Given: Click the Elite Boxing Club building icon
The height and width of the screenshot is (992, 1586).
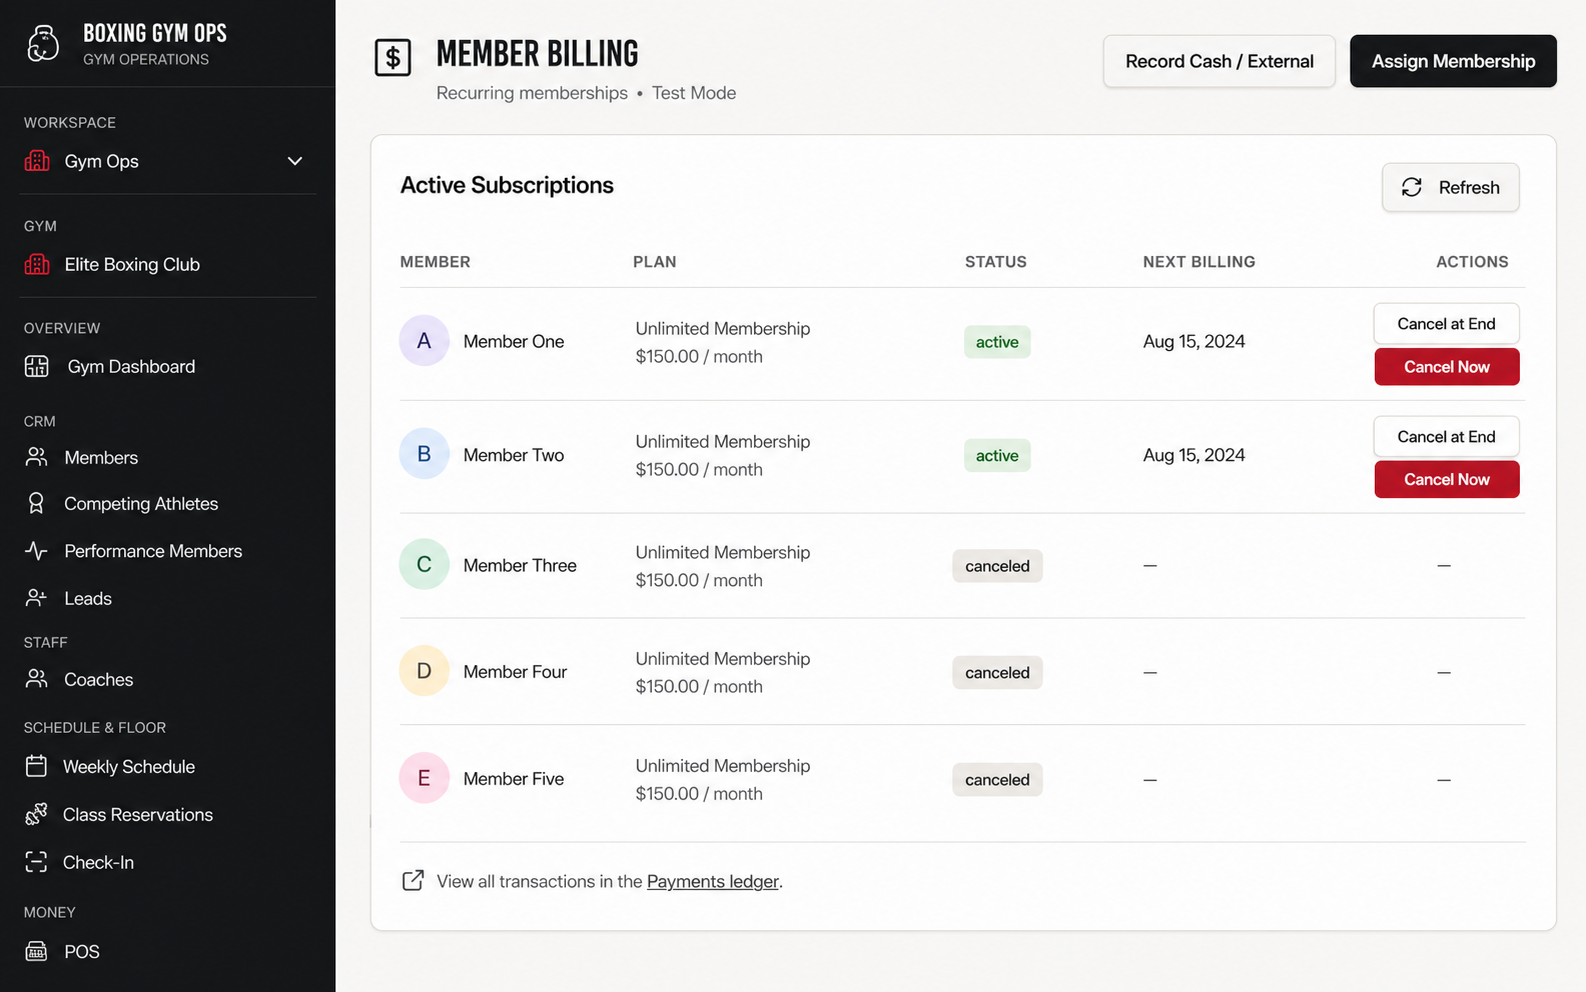Looking at the screenshot, I should click(37, 264).
